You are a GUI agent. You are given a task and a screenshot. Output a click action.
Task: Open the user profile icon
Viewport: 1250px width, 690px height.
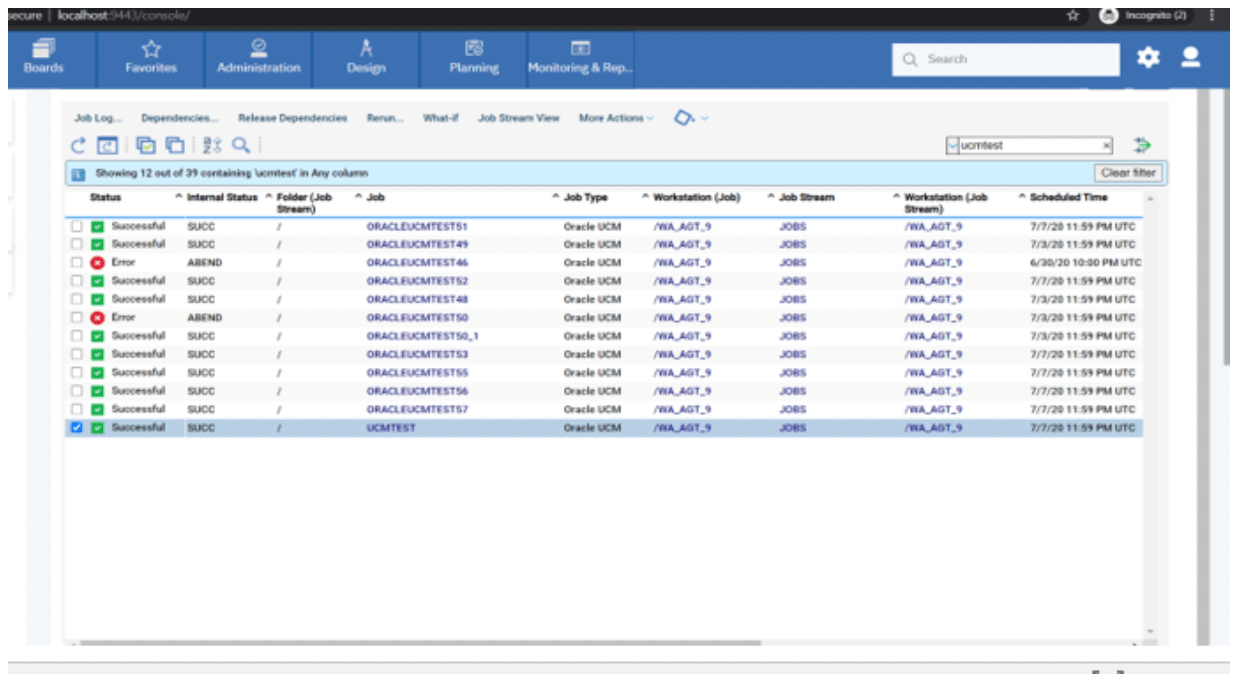click(1190, 59)
